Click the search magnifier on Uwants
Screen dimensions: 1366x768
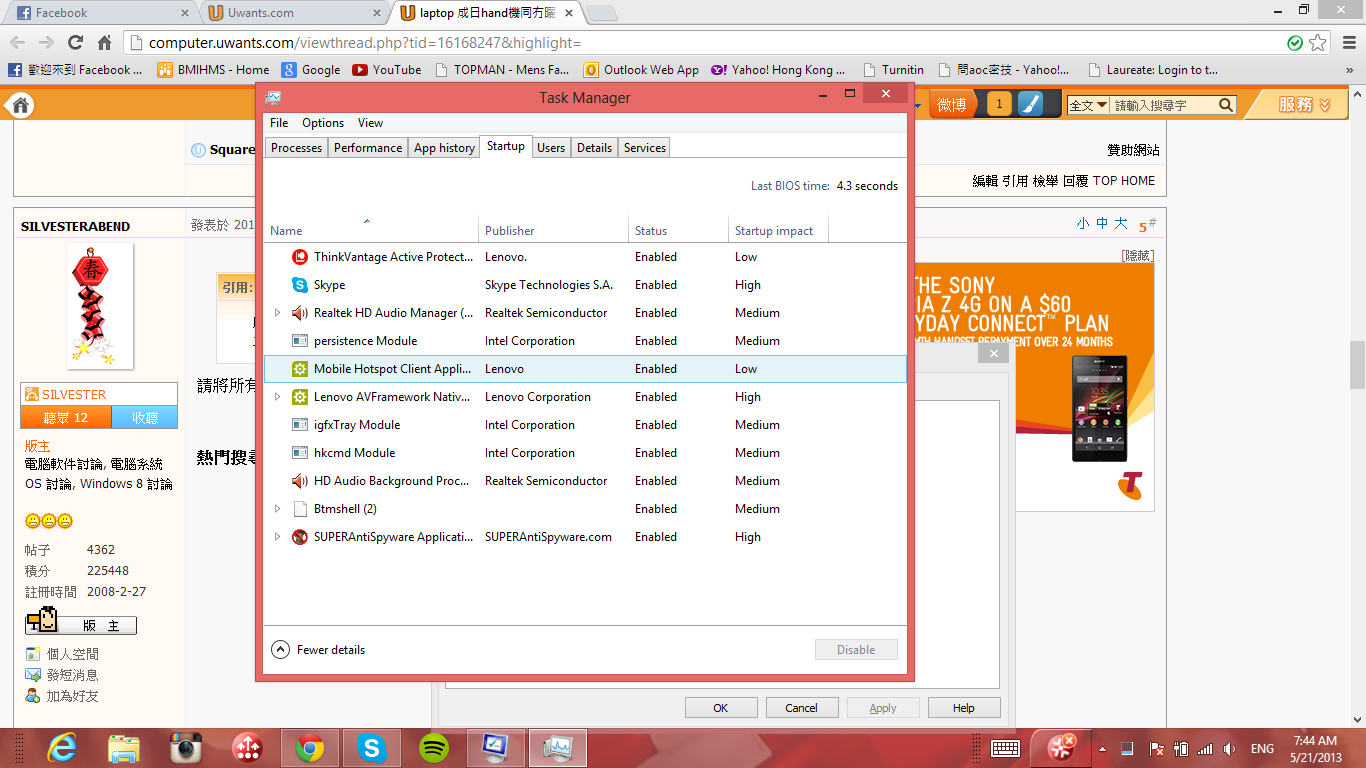click(x=1226, y=105)
